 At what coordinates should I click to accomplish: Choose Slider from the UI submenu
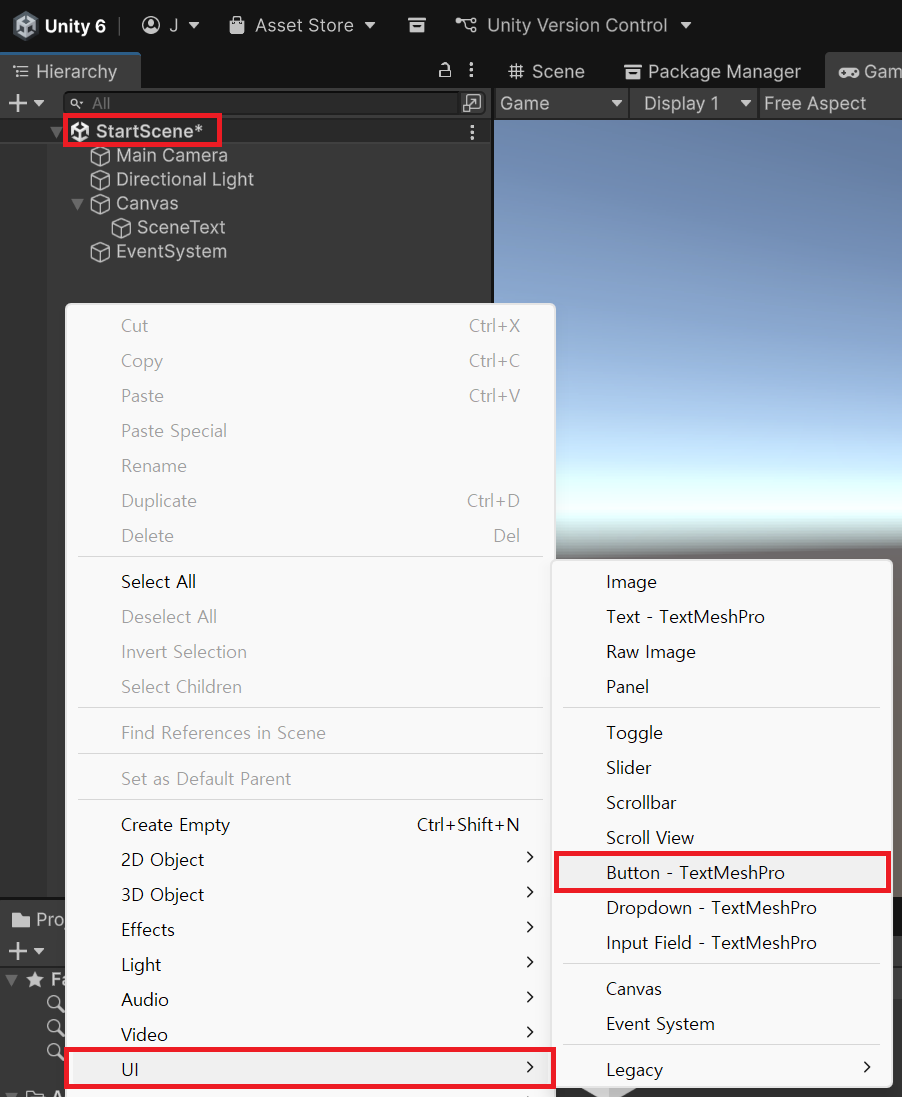point(721,768)
